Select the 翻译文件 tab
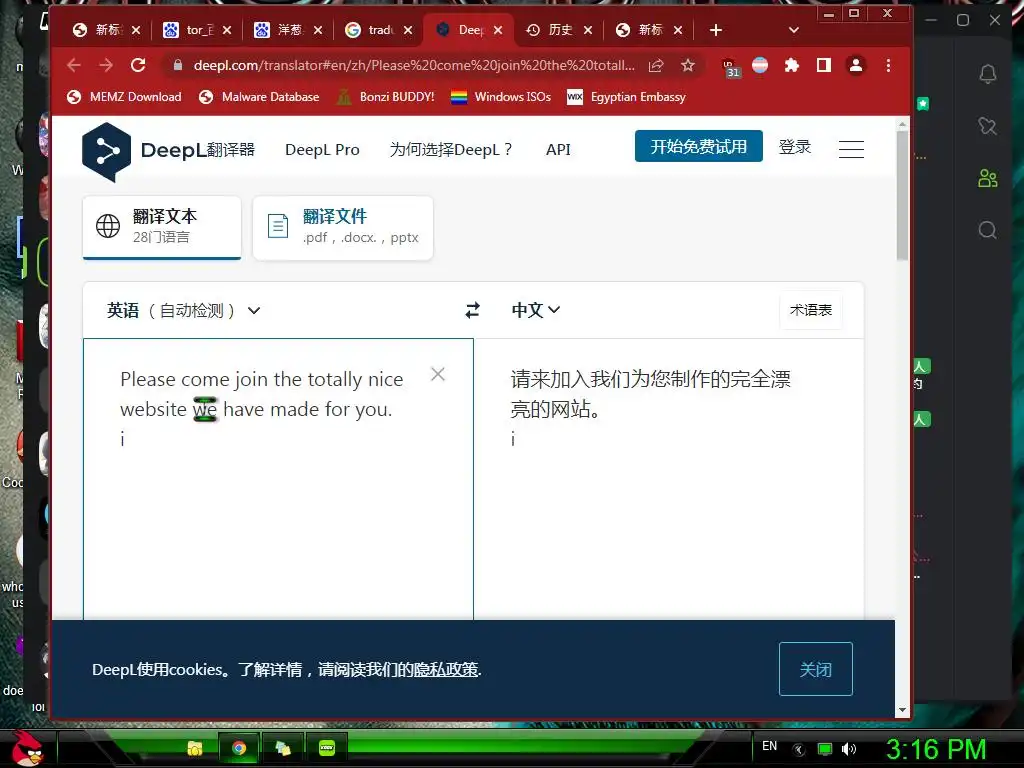Image resolution: width=1024 pixels, height=768 pixels. tap(343, 227)
